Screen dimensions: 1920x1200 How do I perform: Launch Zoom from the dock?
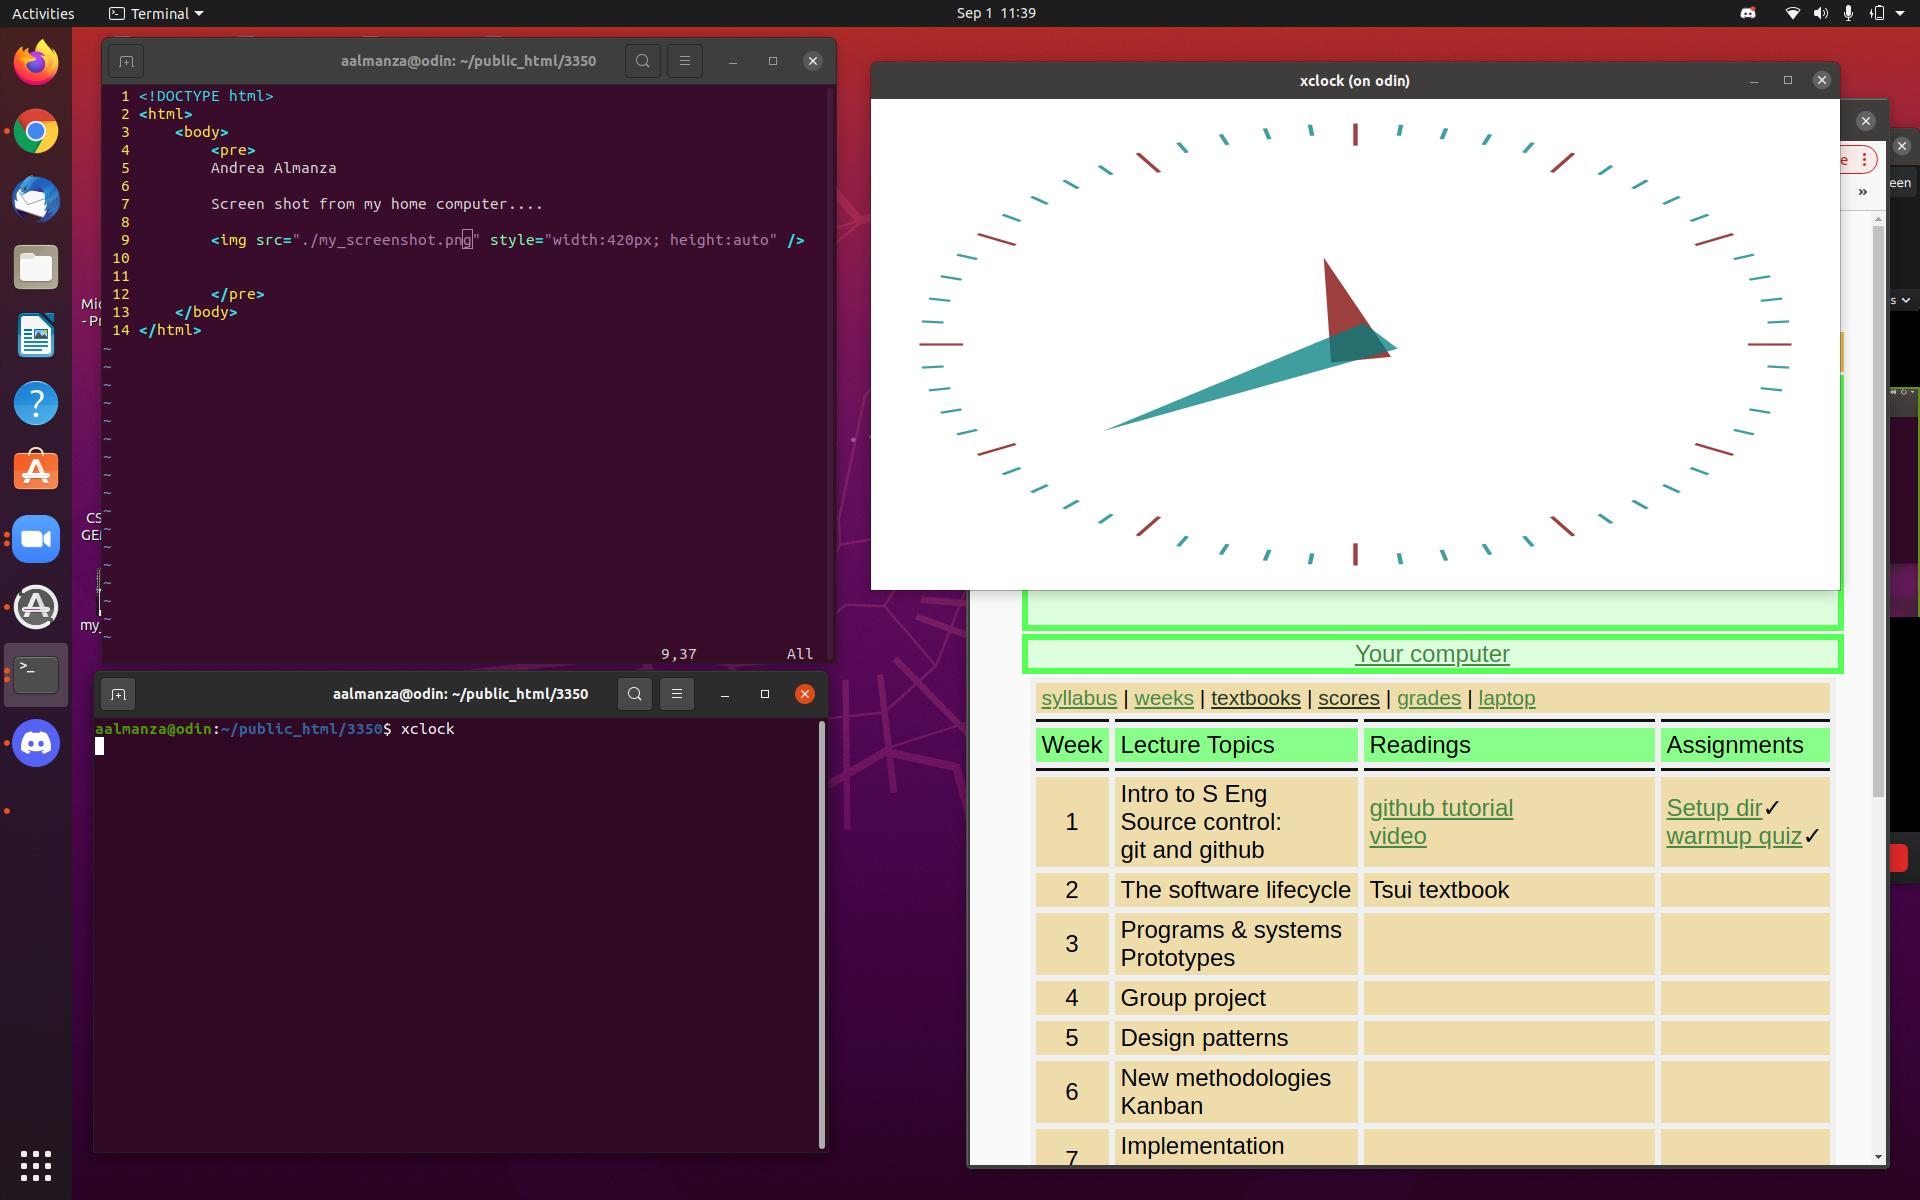[36, 539]
